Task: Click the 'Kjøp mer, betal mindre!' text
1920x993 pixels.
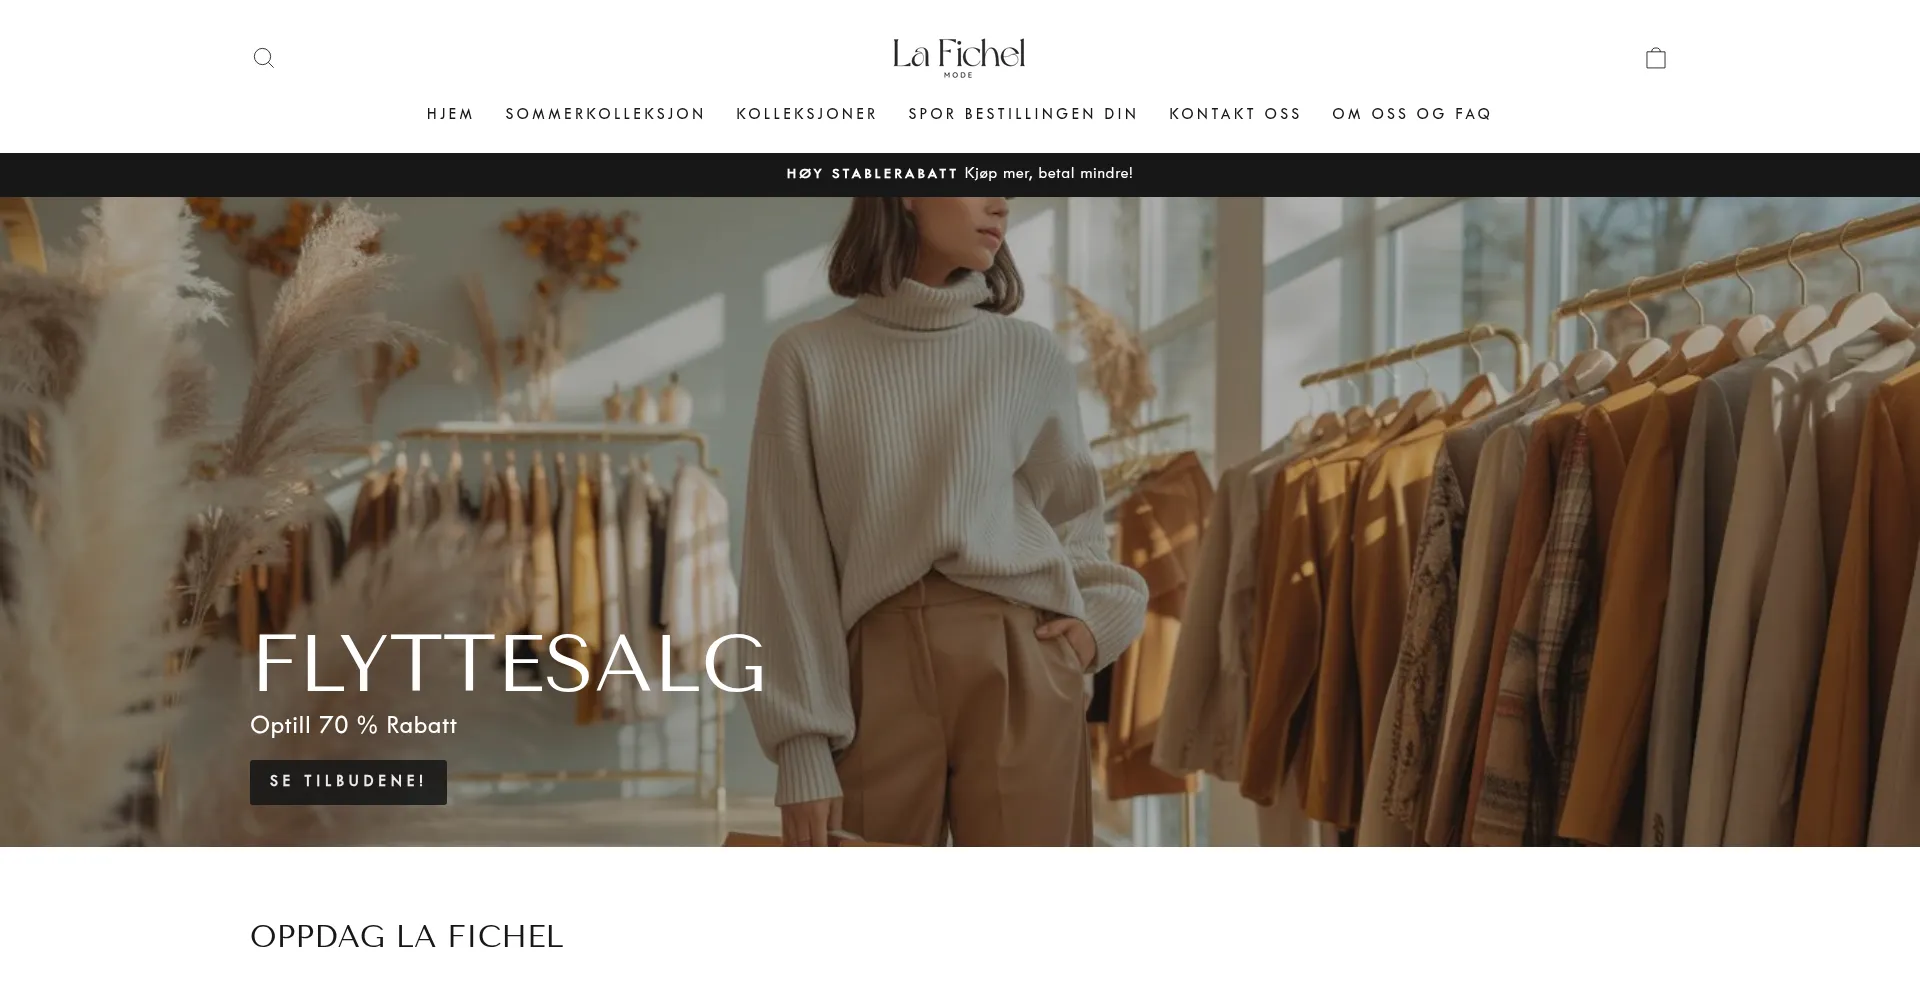Action: [x=1048, y=174]
